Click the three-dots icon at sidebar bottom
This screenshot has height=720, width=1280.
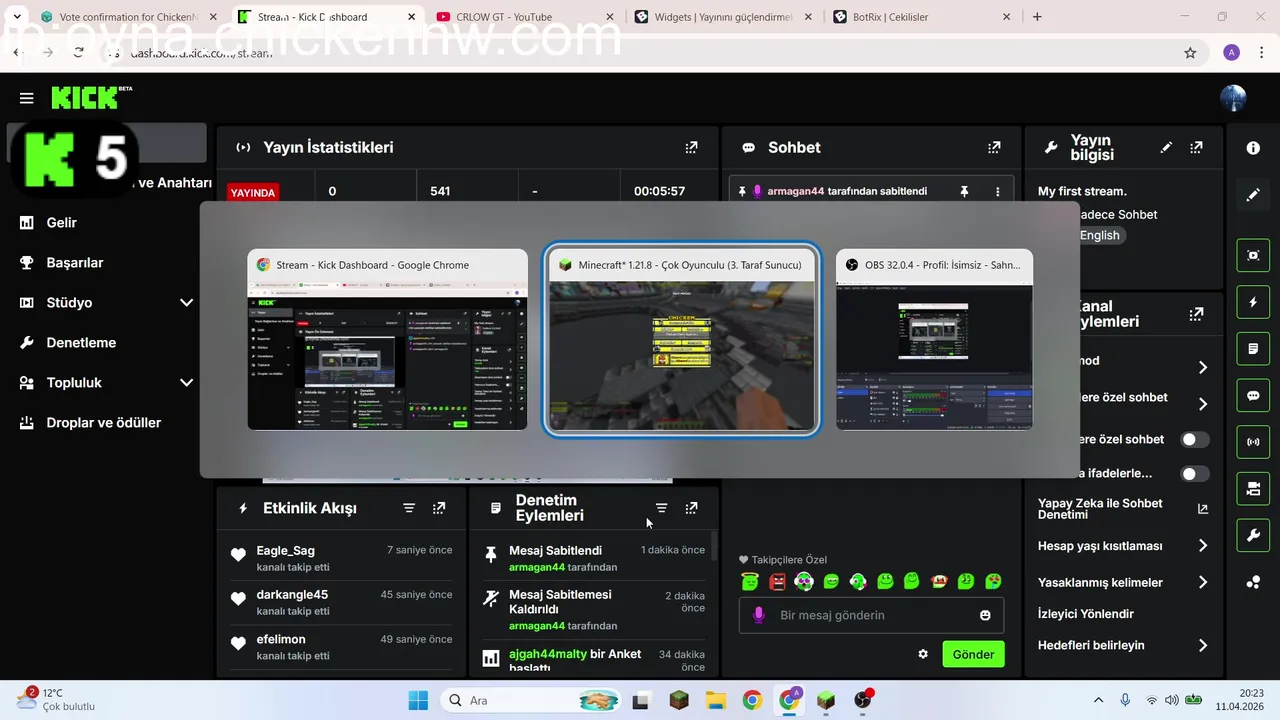(x=1253, y=582)
